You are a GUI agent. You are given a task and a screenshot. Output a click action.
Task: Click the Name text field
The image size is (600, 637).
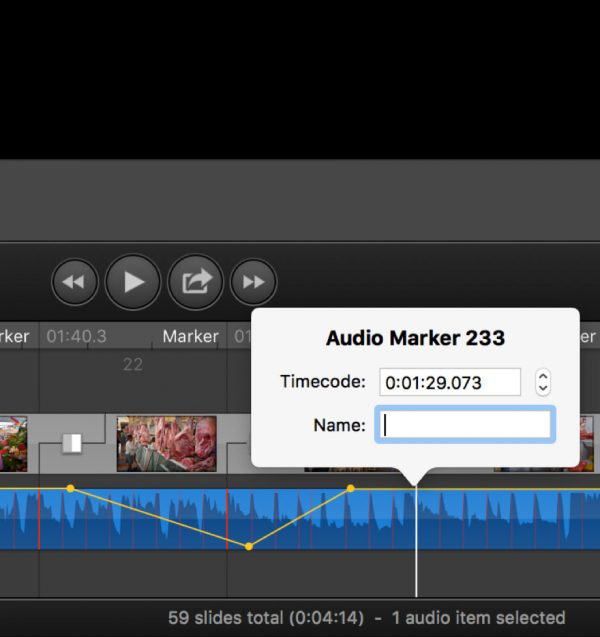click(x=465, y=425)
